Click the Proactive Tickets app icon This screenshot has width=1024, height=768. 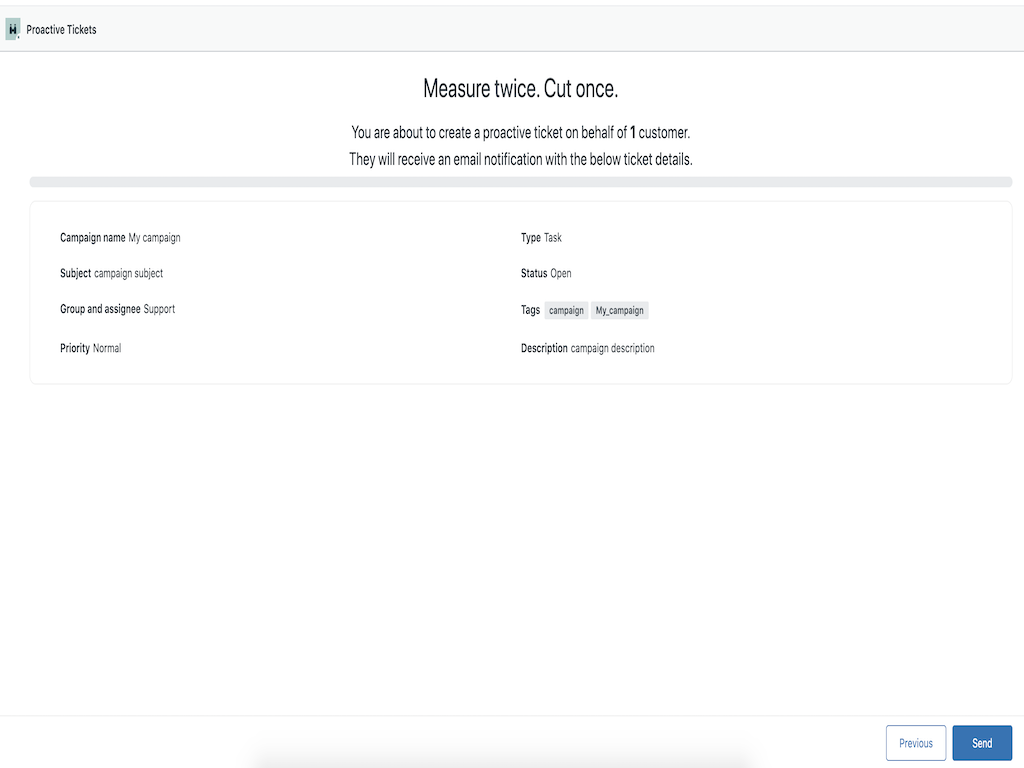click(12, 30)
